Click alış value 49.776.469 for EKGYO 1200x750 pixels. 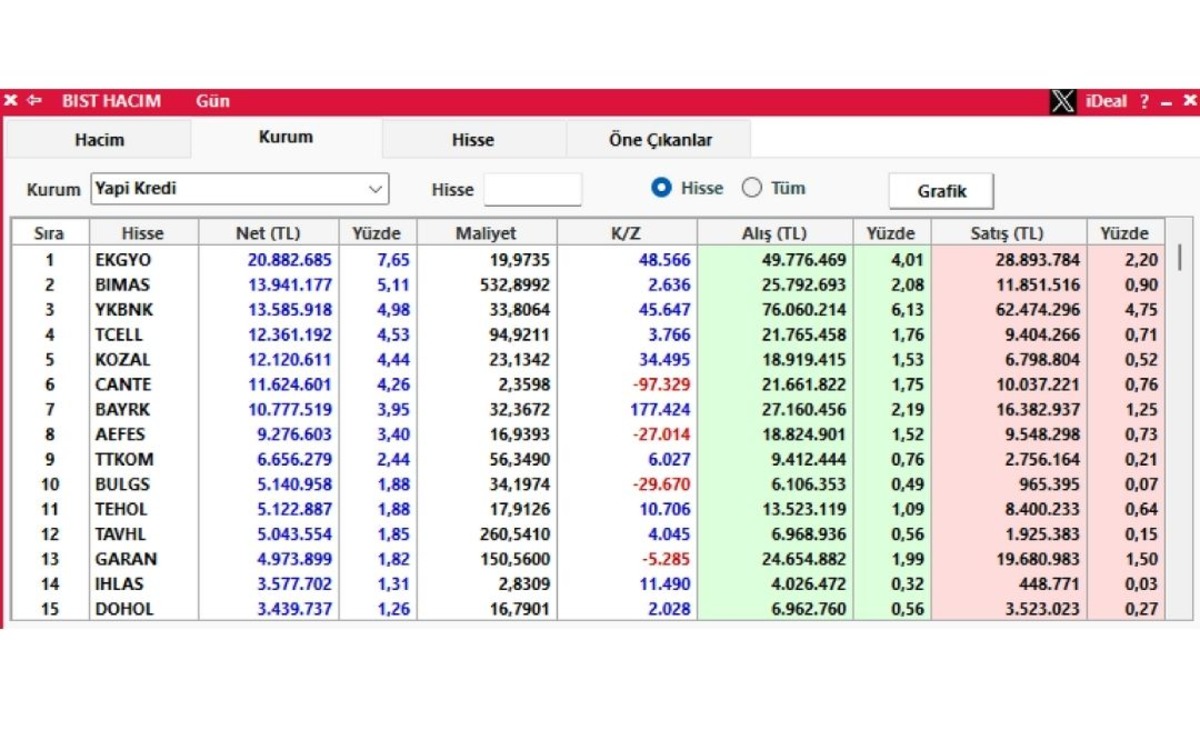803,260
